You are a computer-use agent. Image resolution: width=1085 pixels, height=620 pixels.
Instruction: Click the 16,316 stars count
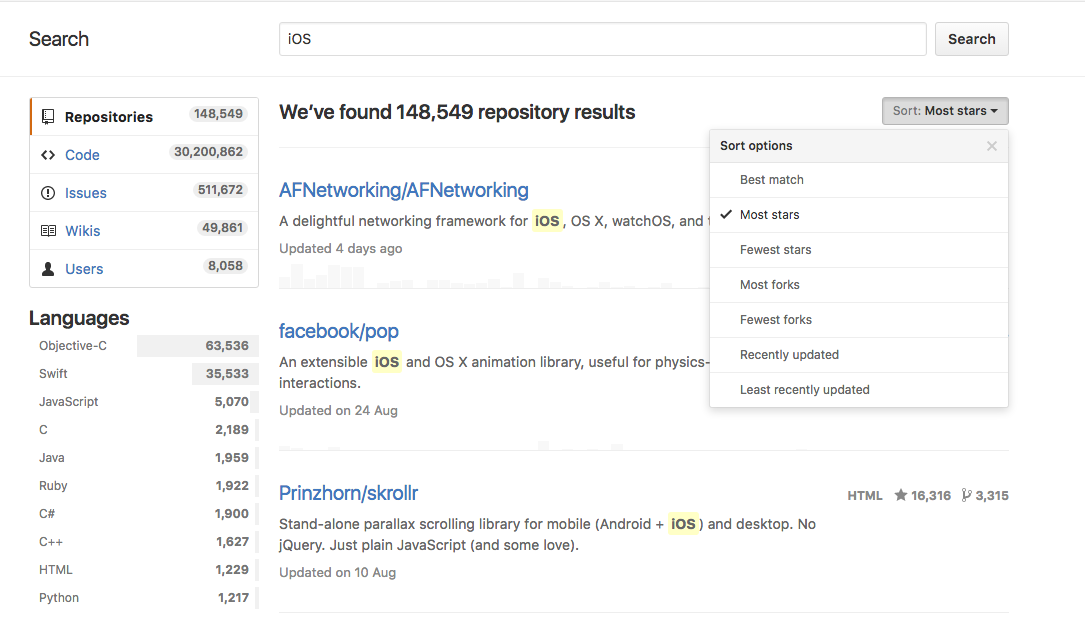click(x=931, y=495)
